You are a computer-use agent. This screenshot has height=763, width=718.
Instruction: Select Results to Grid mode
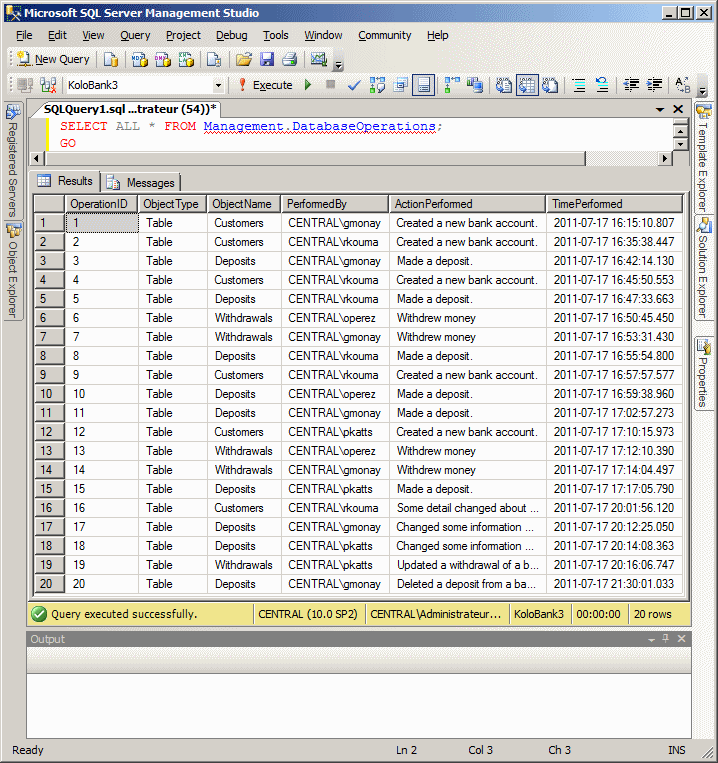pyautogui.click(x=527, y=85)
